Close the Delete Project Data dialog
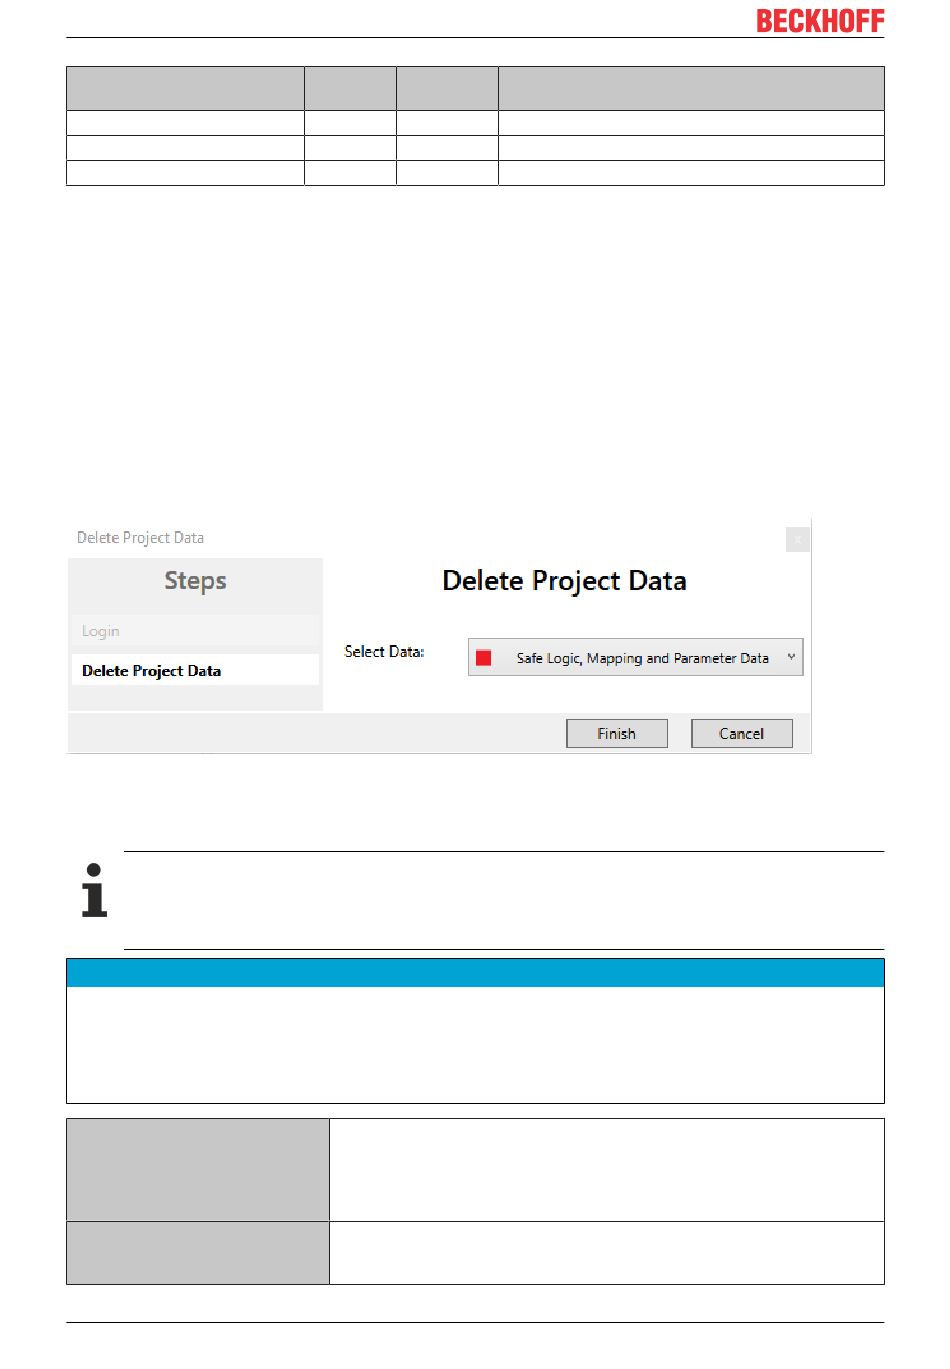Viewport: 950px width, 1369px height. [x=797, y=540]
